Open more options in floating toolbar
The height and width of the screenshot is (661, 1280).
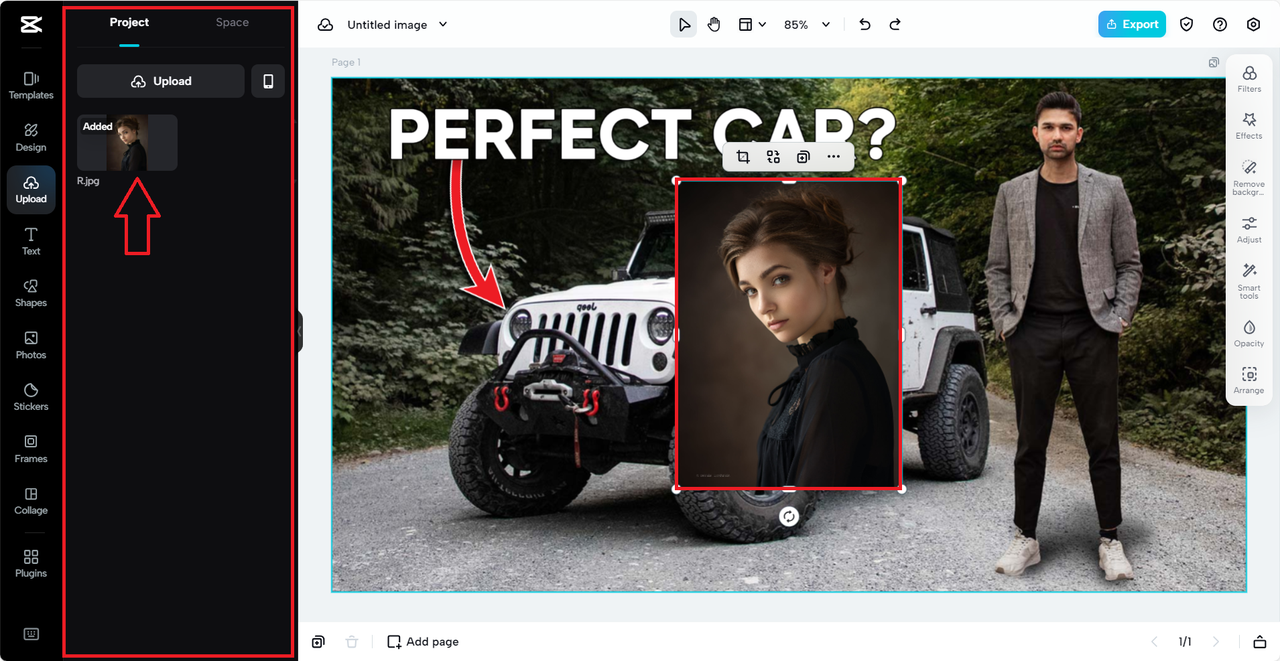tap(834, 157)
